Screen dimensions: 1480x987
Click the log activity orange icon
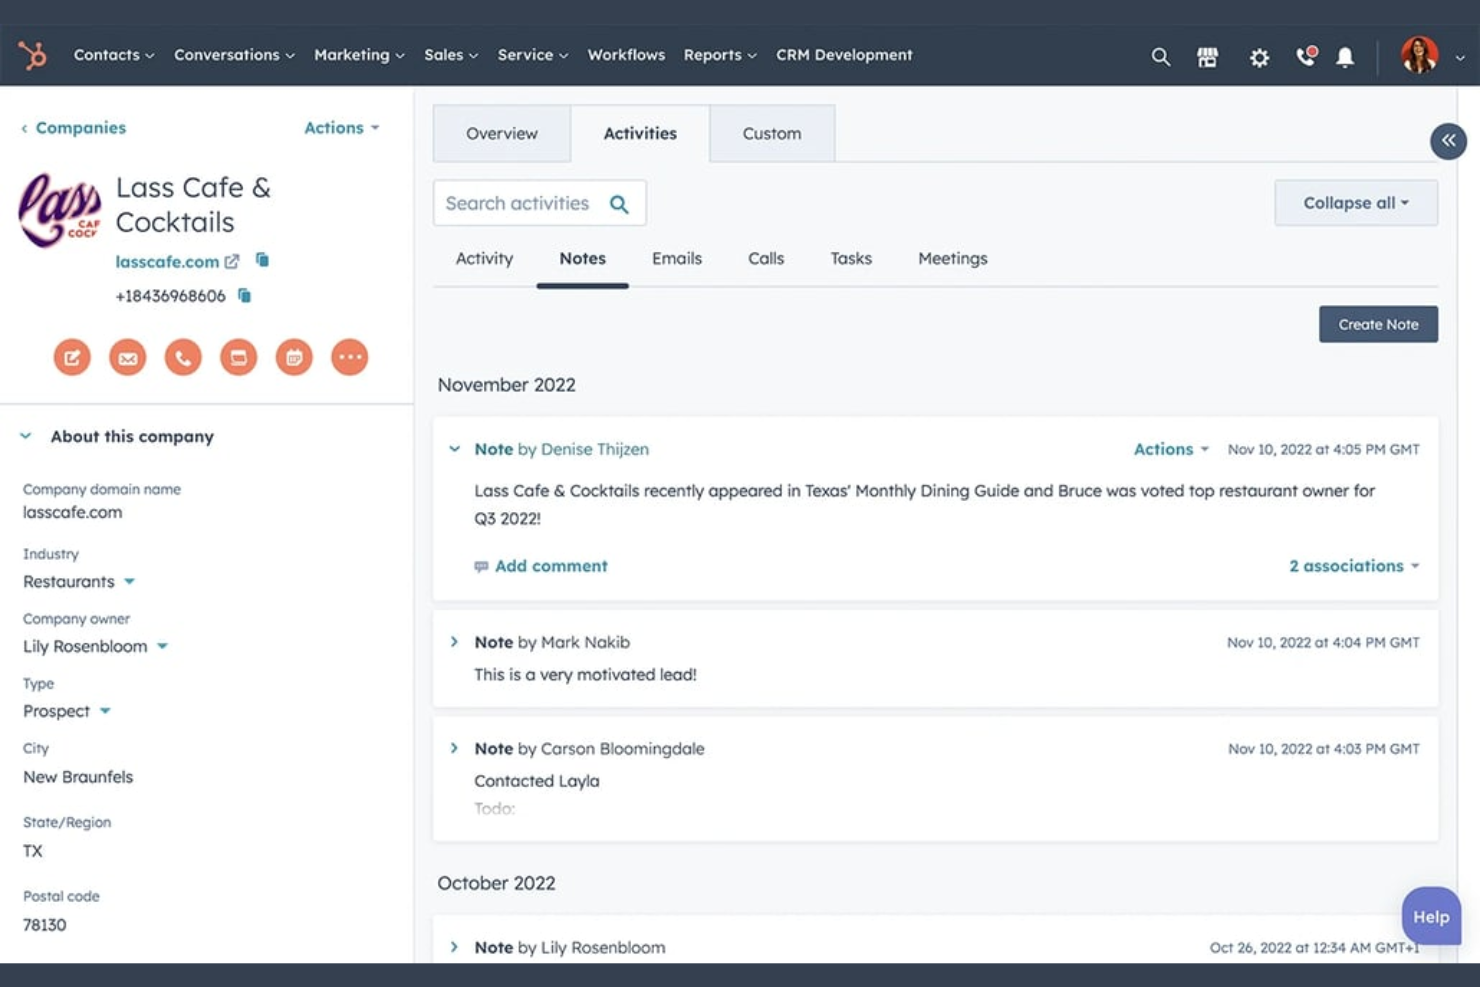(238, 357)
